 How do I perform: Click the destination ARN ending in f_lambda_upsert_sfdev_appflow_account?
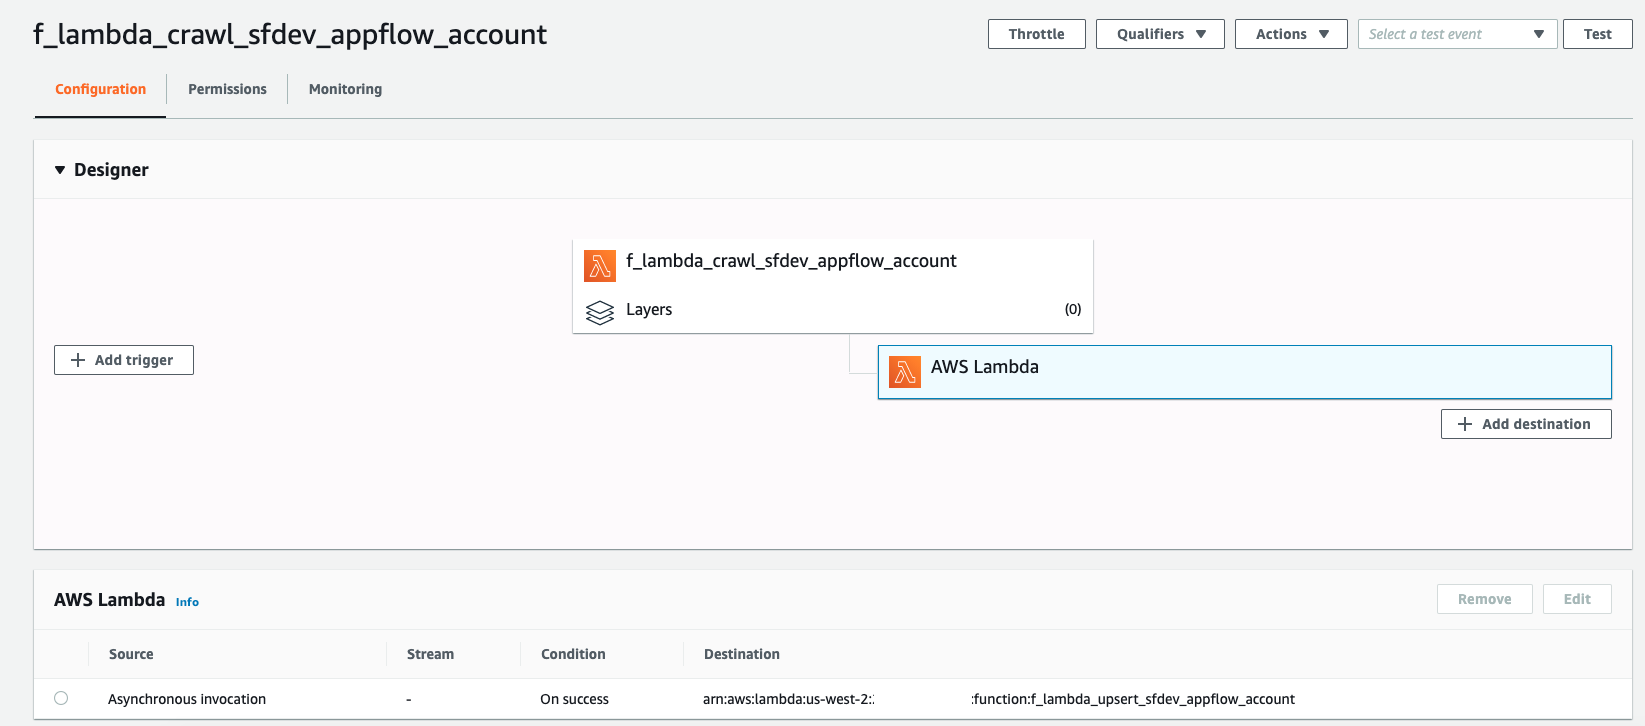[x=999, y=699]
